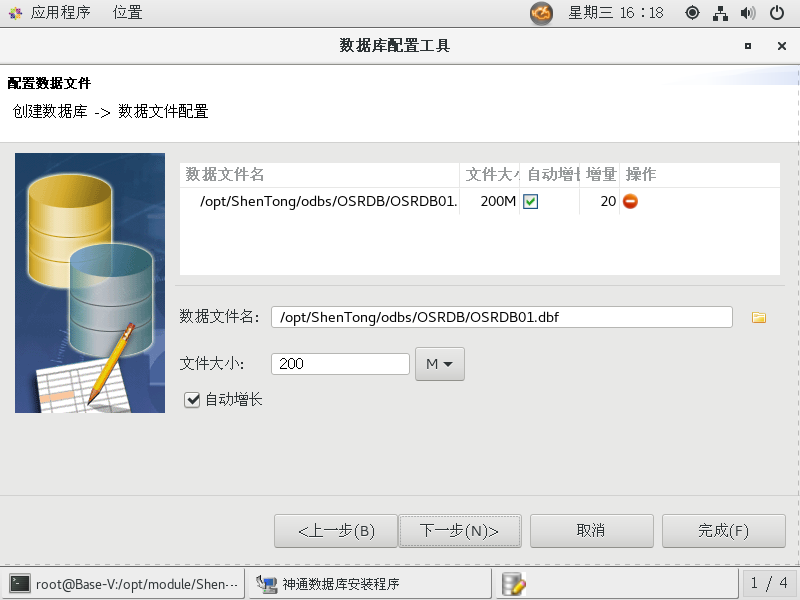The image size is (800, 600).
Task: Toggle auto-grow checkbox in the table row
Action: [x=531, y=201]
